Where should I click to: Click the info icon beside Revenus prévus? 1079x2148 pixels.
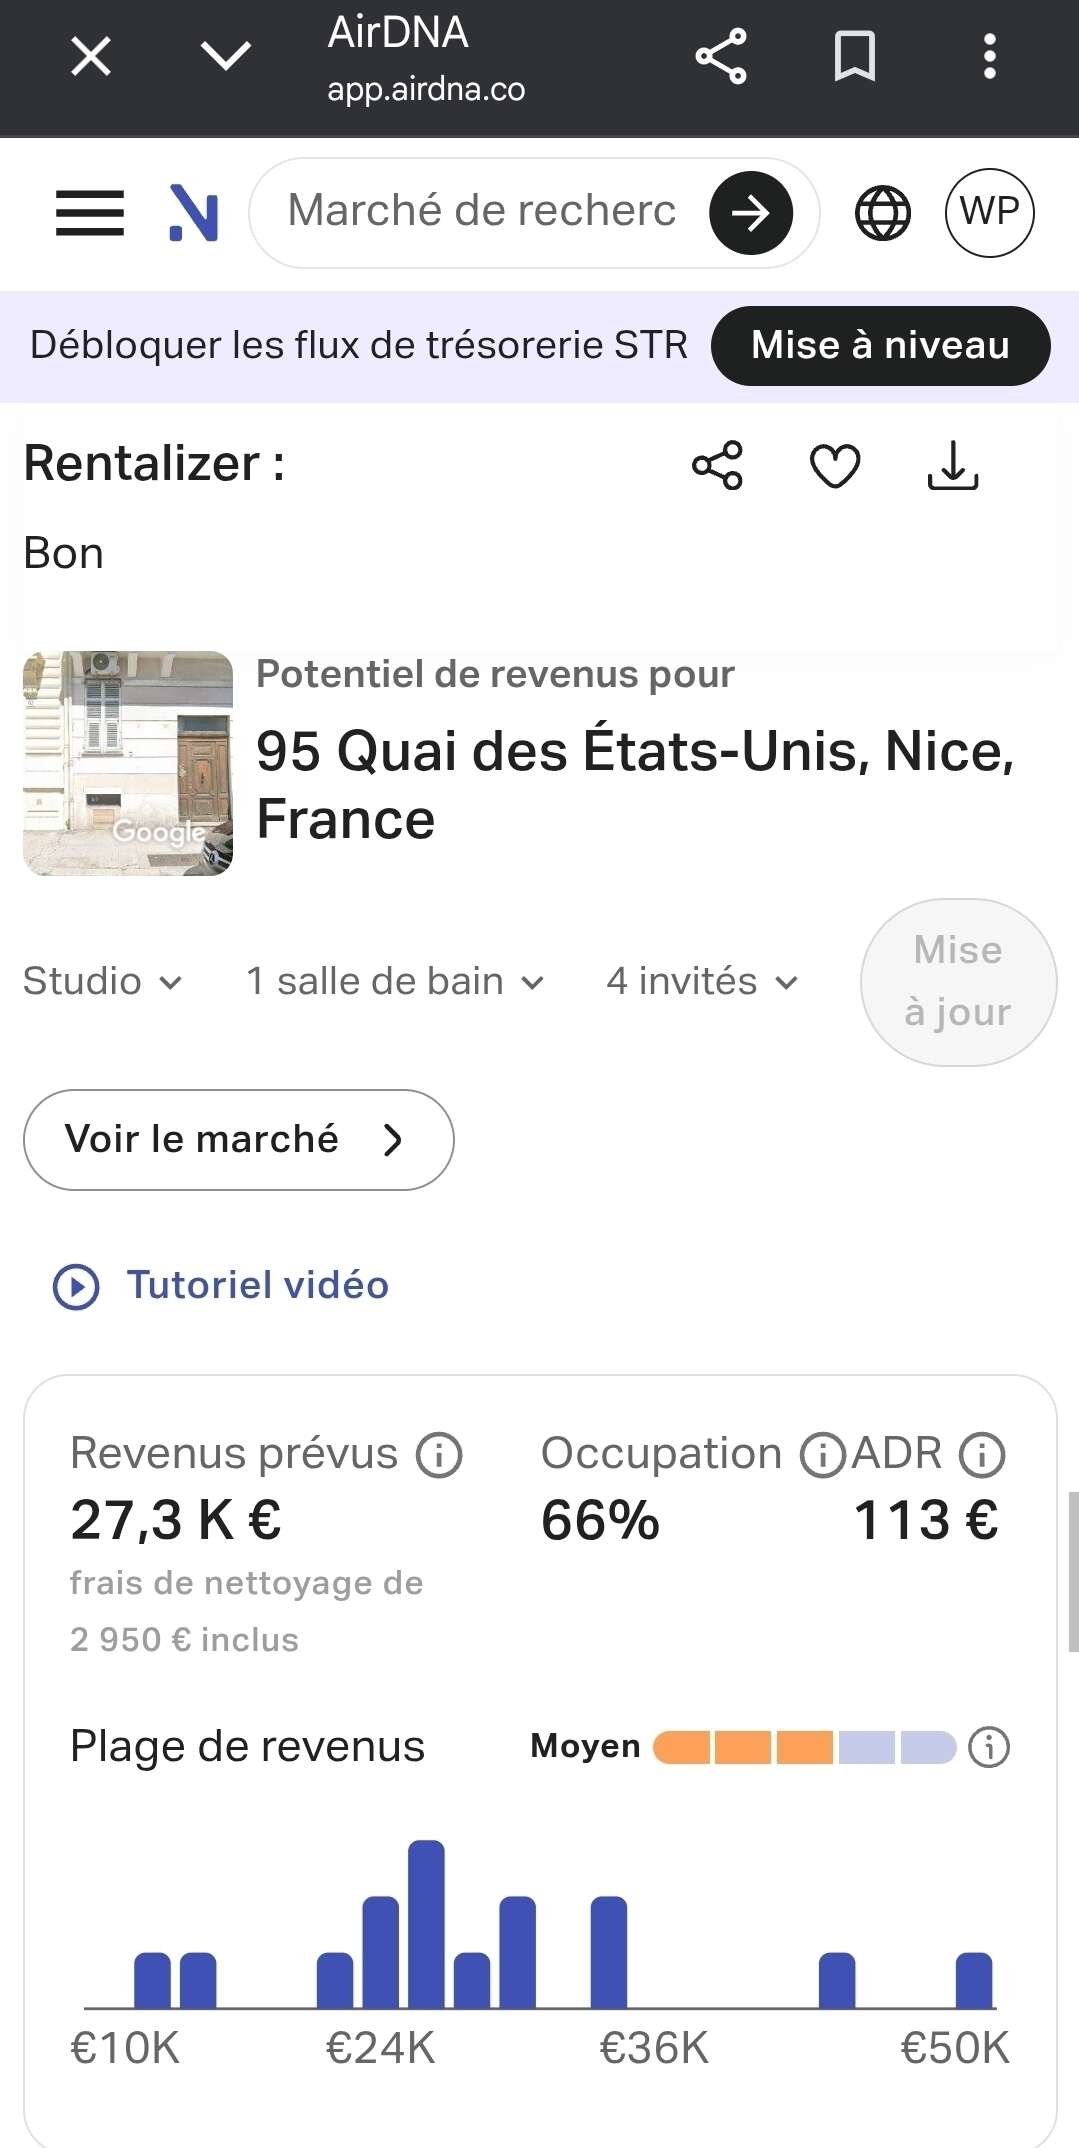coord(439,1455)
